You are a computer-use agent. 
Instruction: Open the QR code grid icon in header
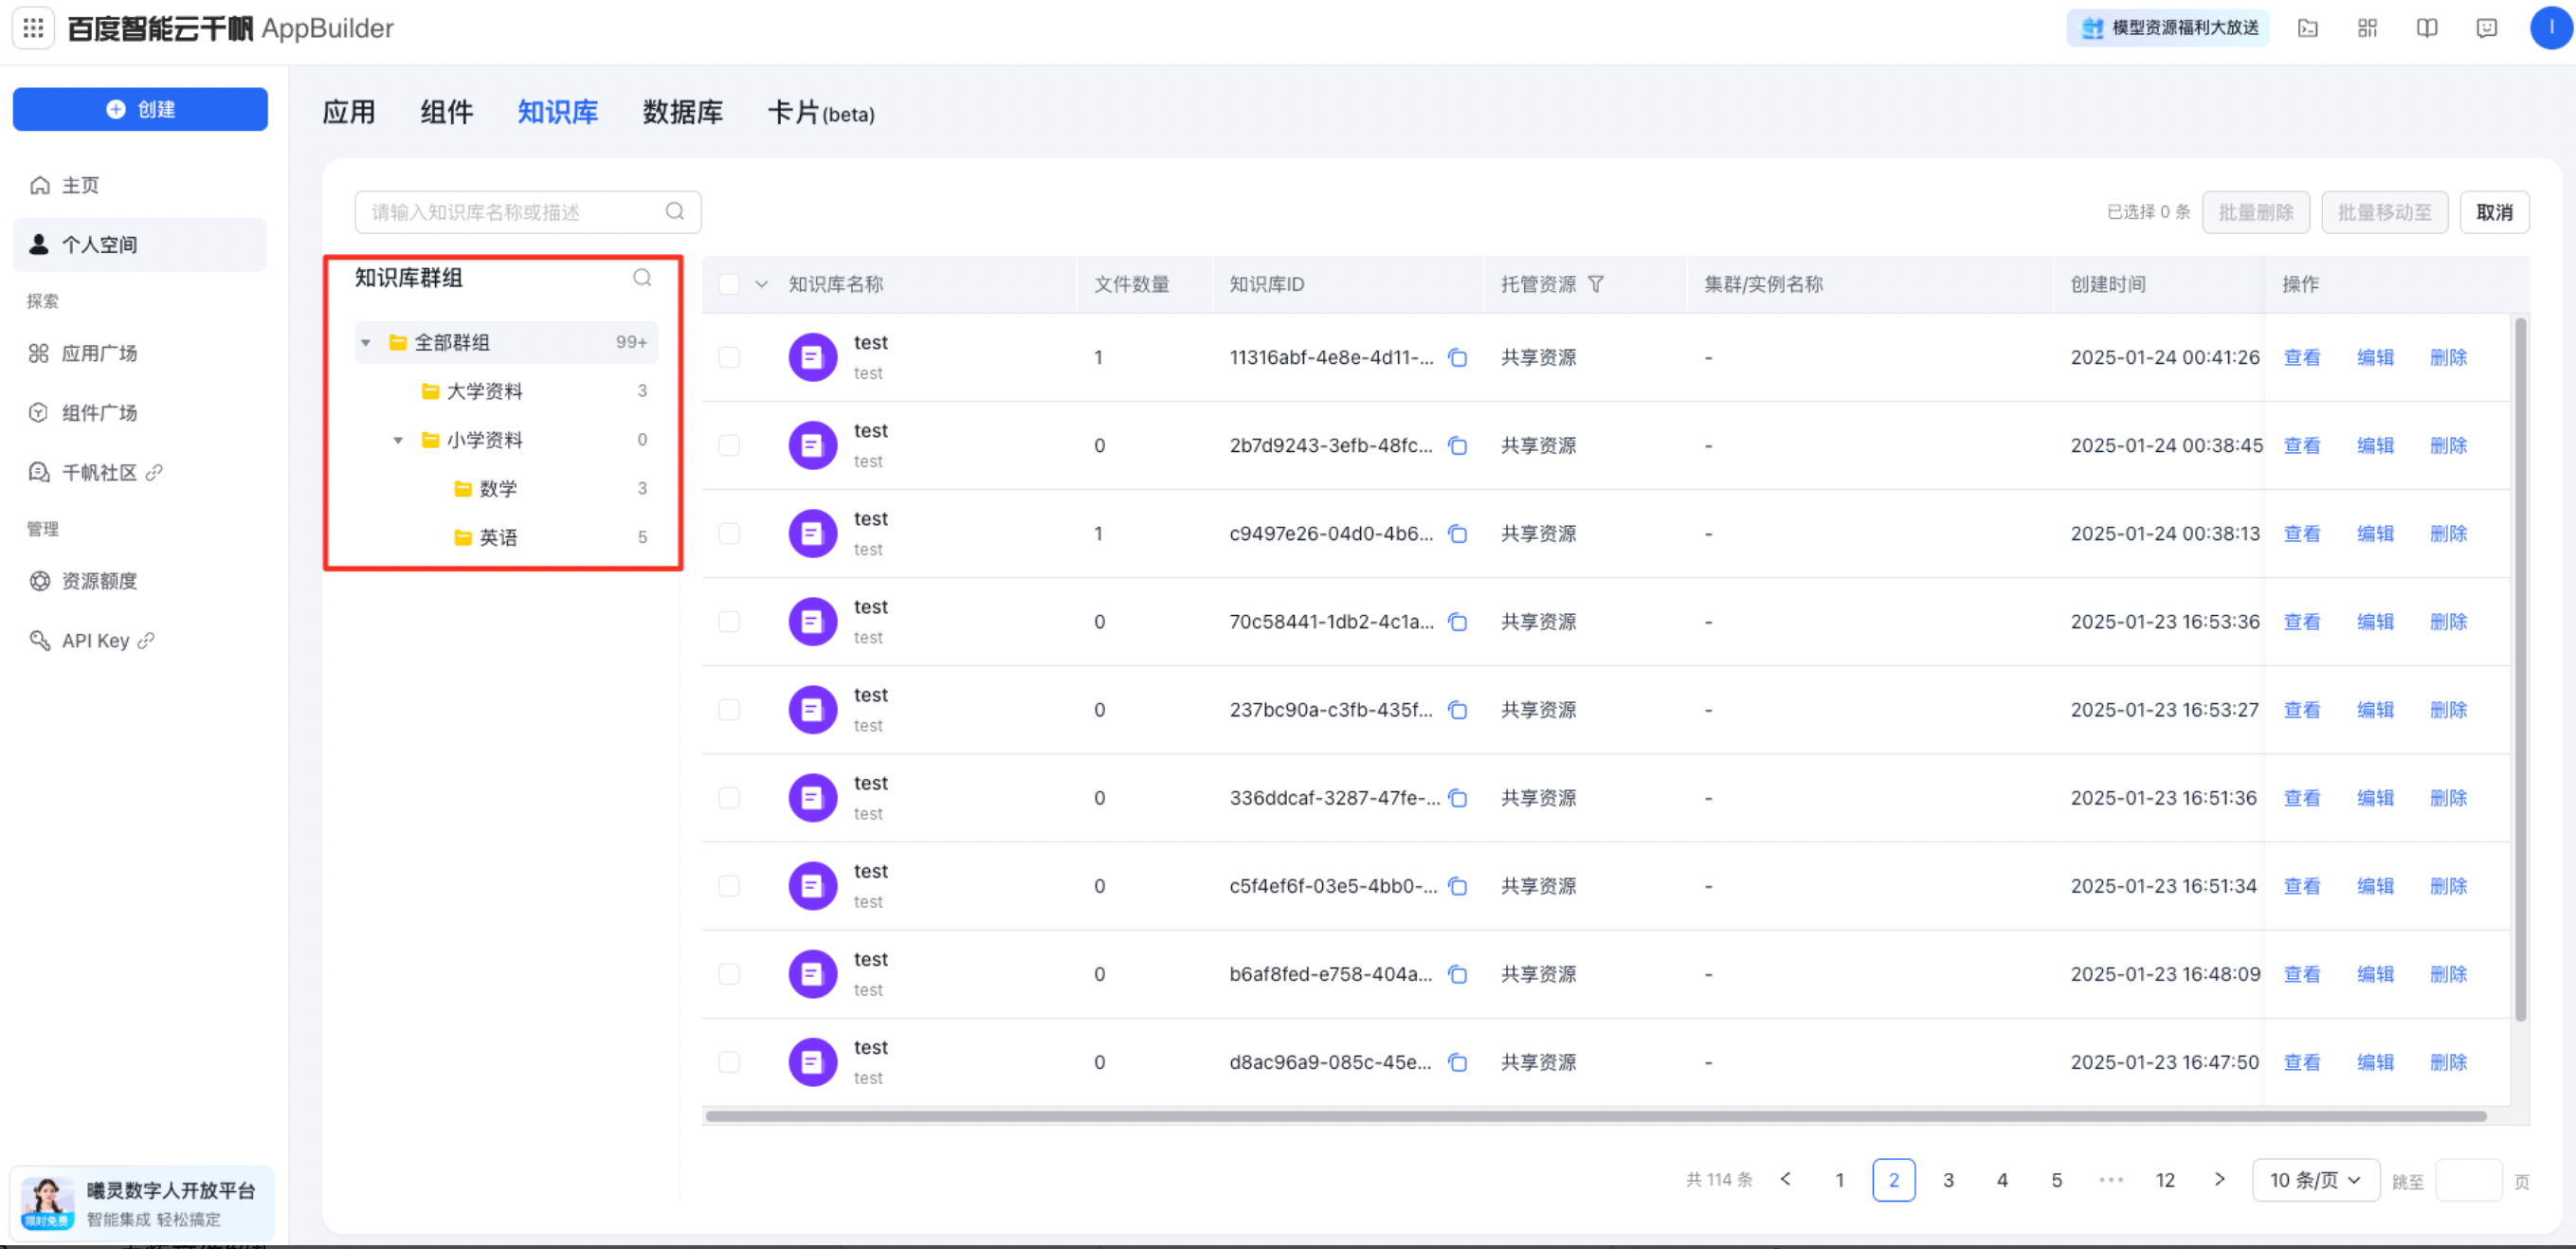tap(2368, 28)
